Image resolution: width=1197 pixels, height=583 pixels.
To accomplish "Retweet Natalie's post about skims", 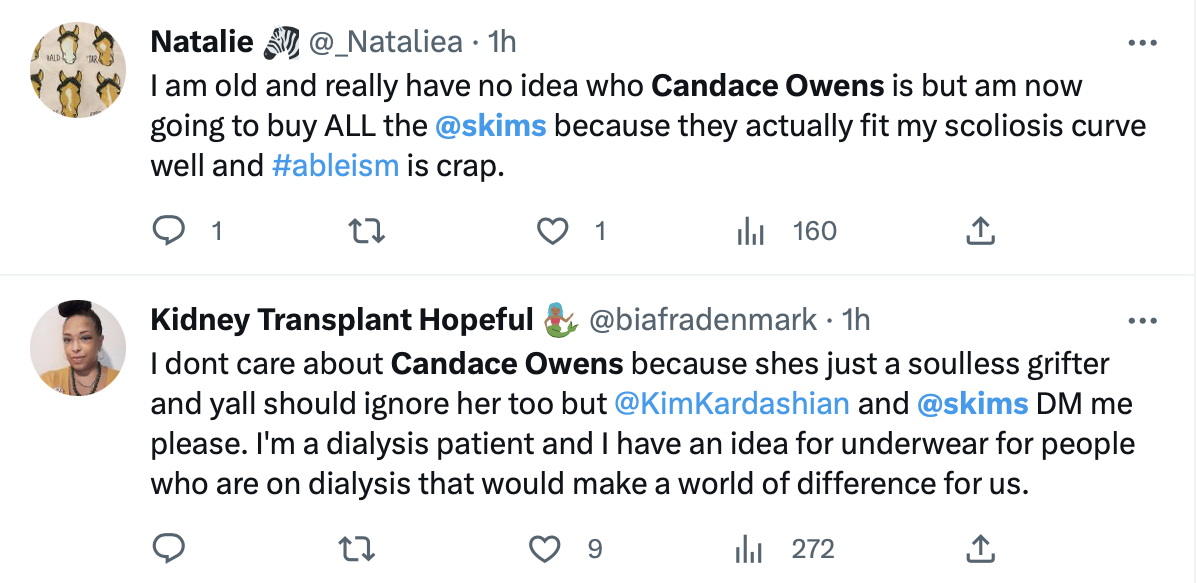I will point(367,231).
